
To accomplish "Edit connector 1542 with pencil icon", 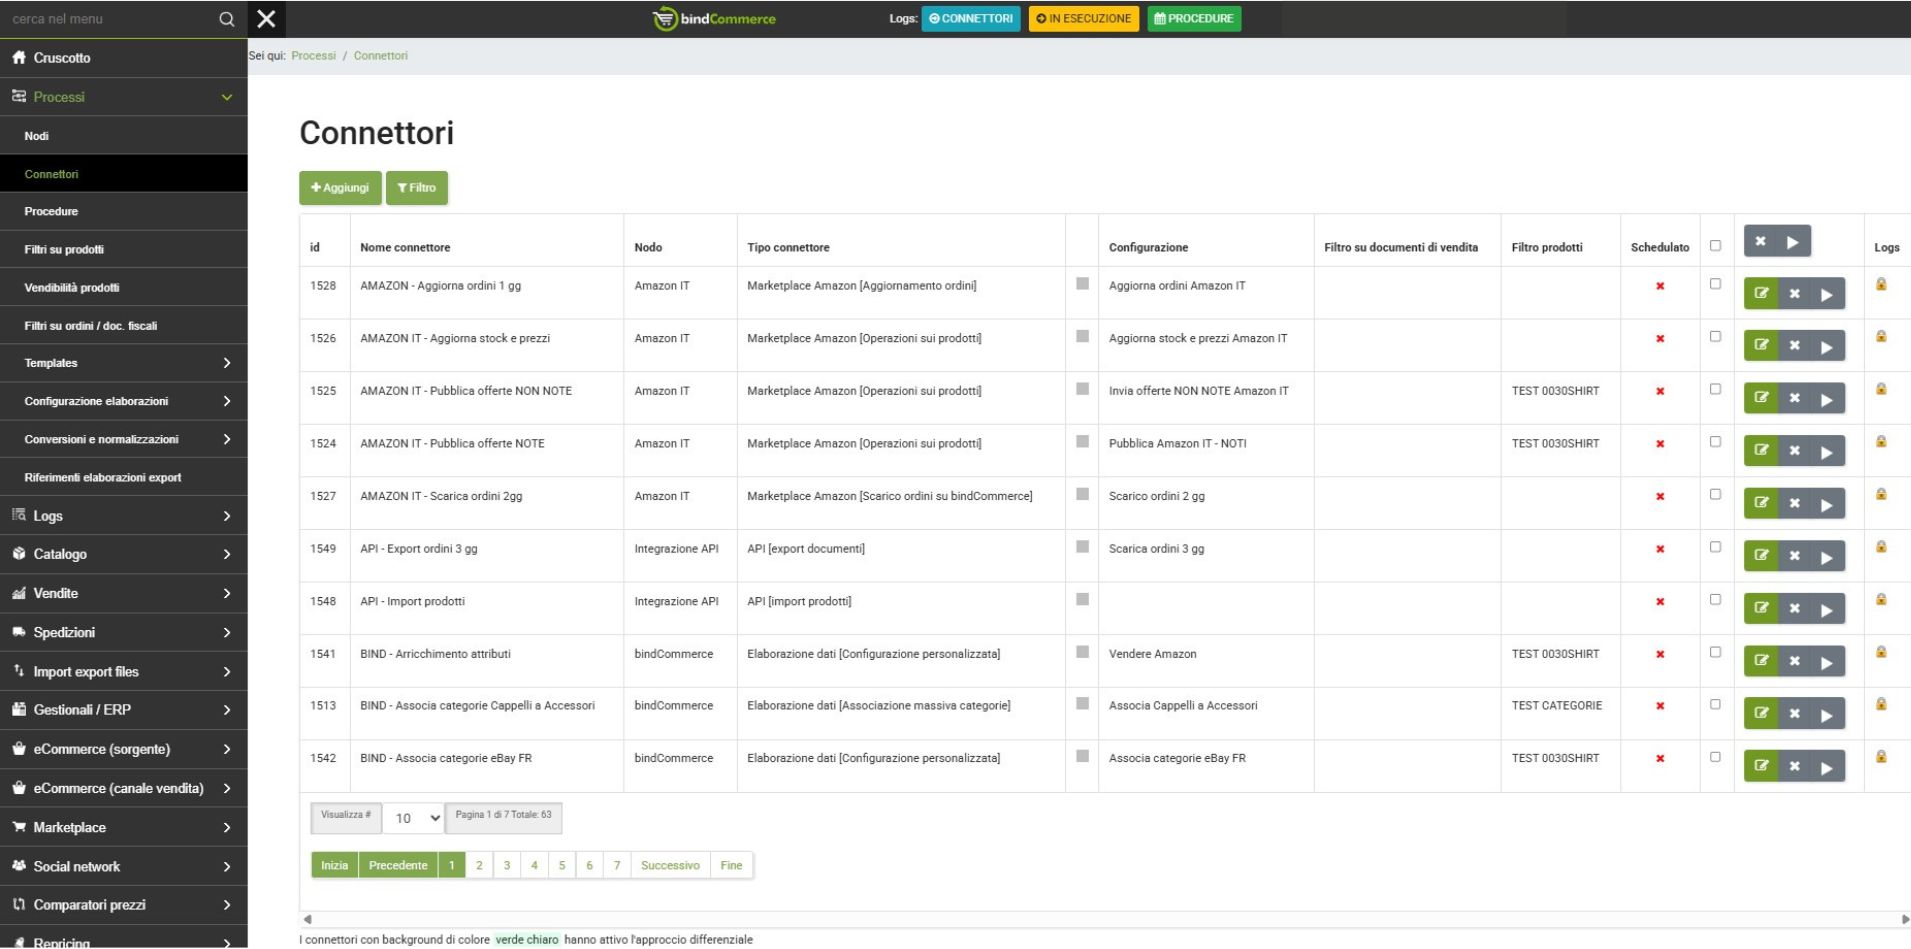I will pos(1761,766).
